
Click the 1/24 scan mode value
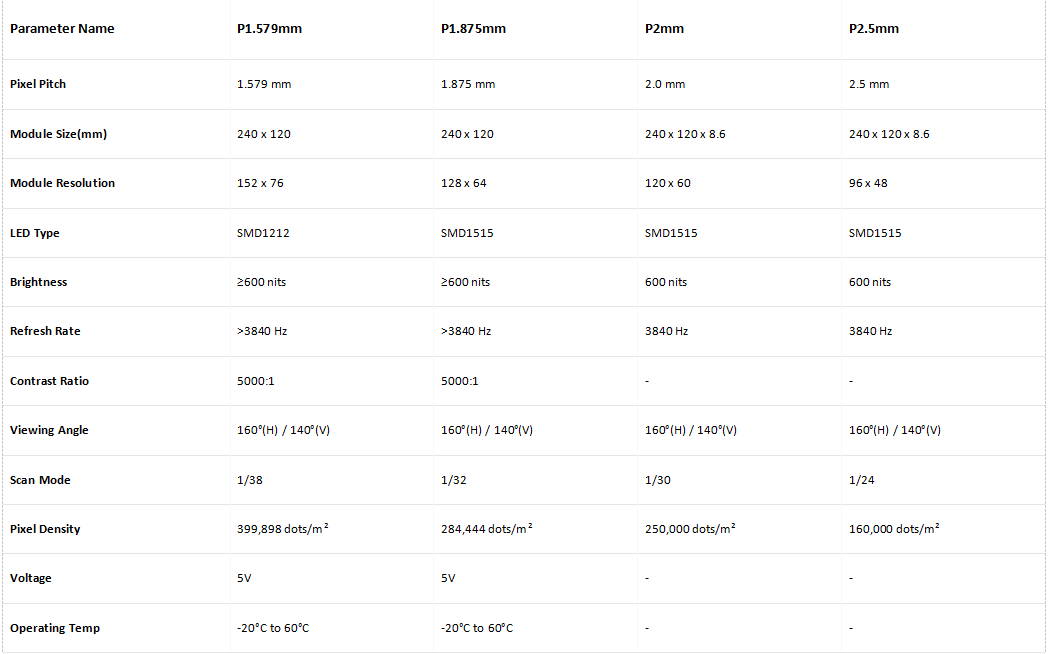863,480
